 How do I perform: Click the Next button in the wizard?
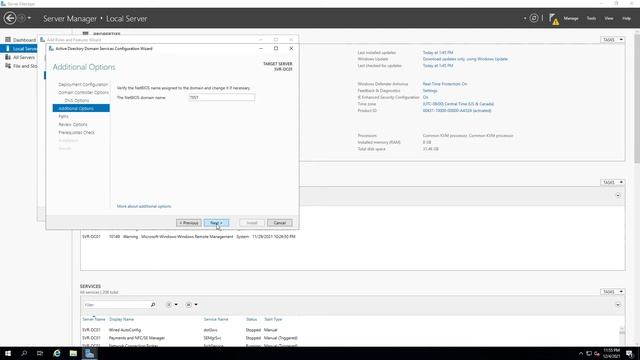216,223
